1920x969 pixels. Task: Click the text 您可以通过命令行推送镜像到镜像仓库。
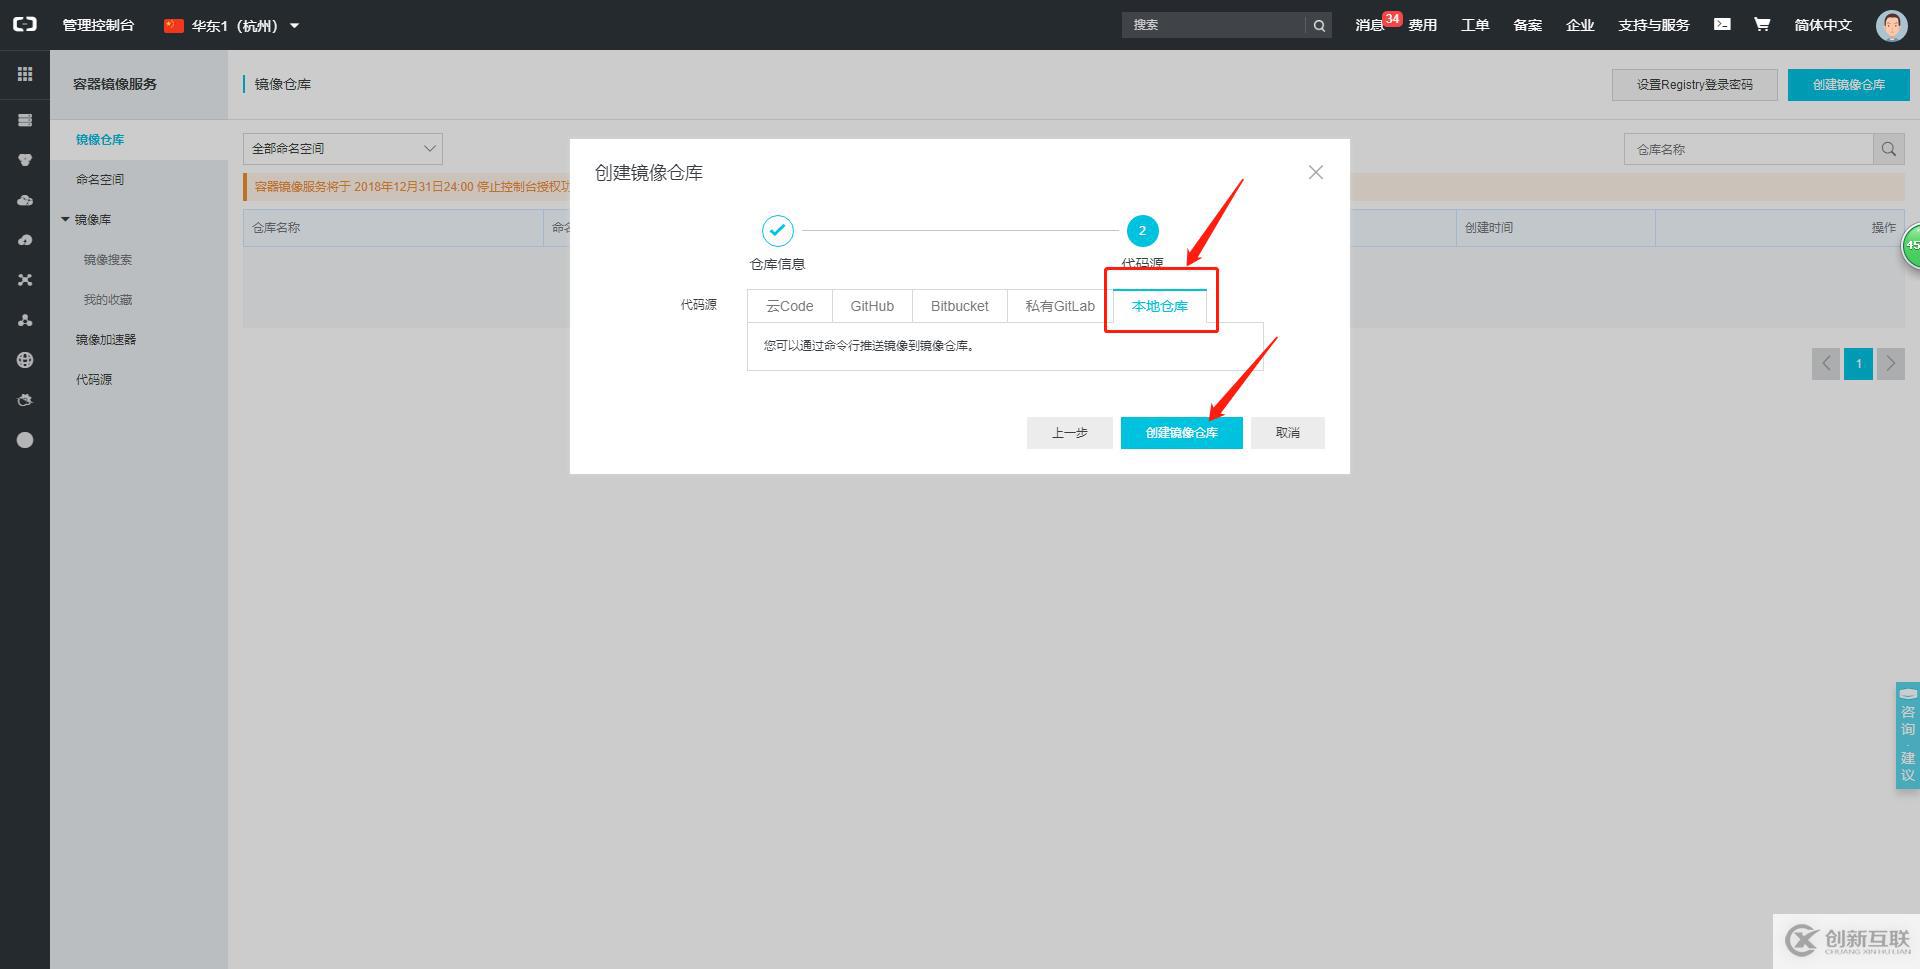(x=869, y=346)
